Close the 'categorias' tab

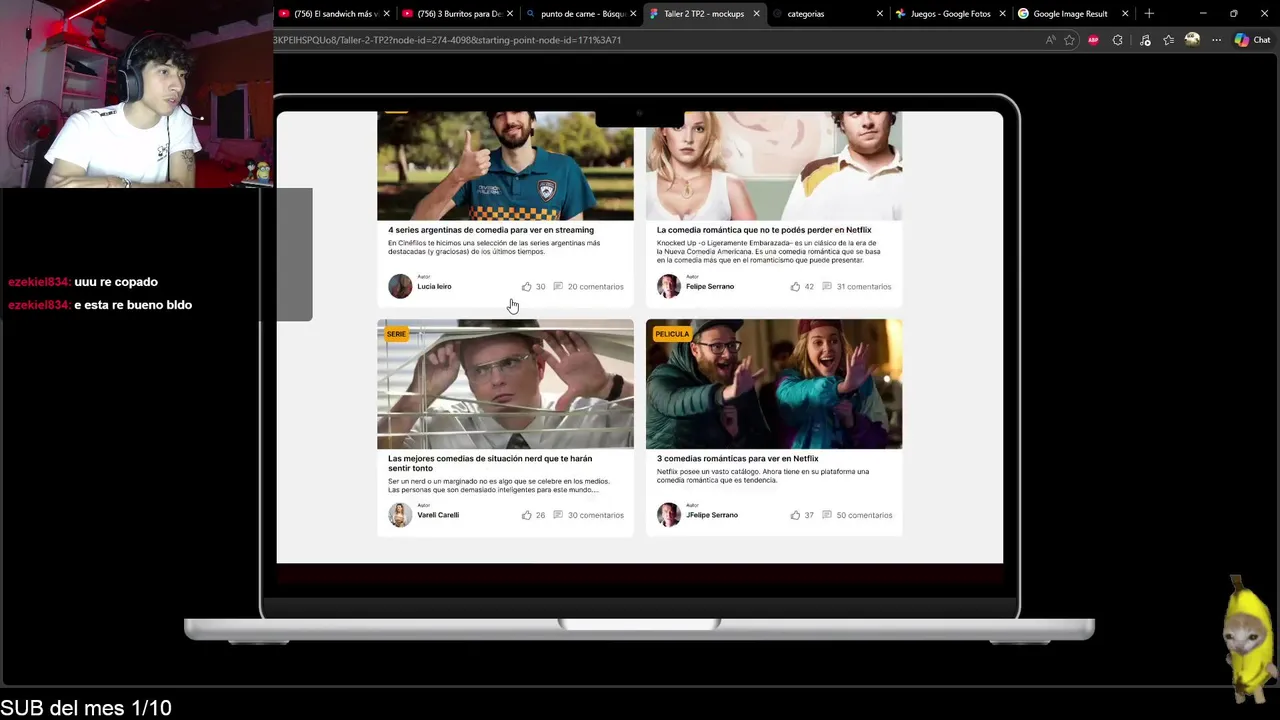880,14
